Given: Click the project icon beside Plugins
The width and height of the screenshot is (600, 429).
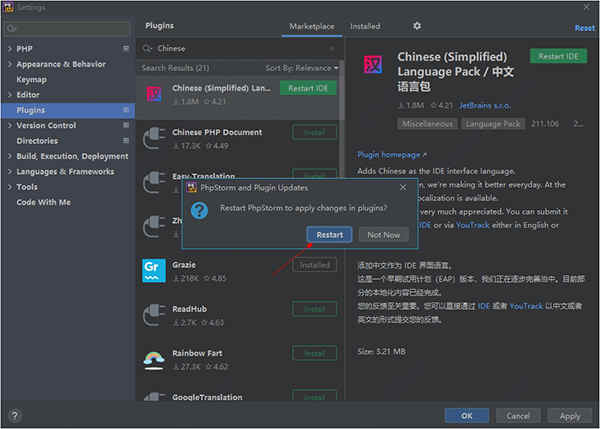Looking at the screenshot, I should [126, 110].
